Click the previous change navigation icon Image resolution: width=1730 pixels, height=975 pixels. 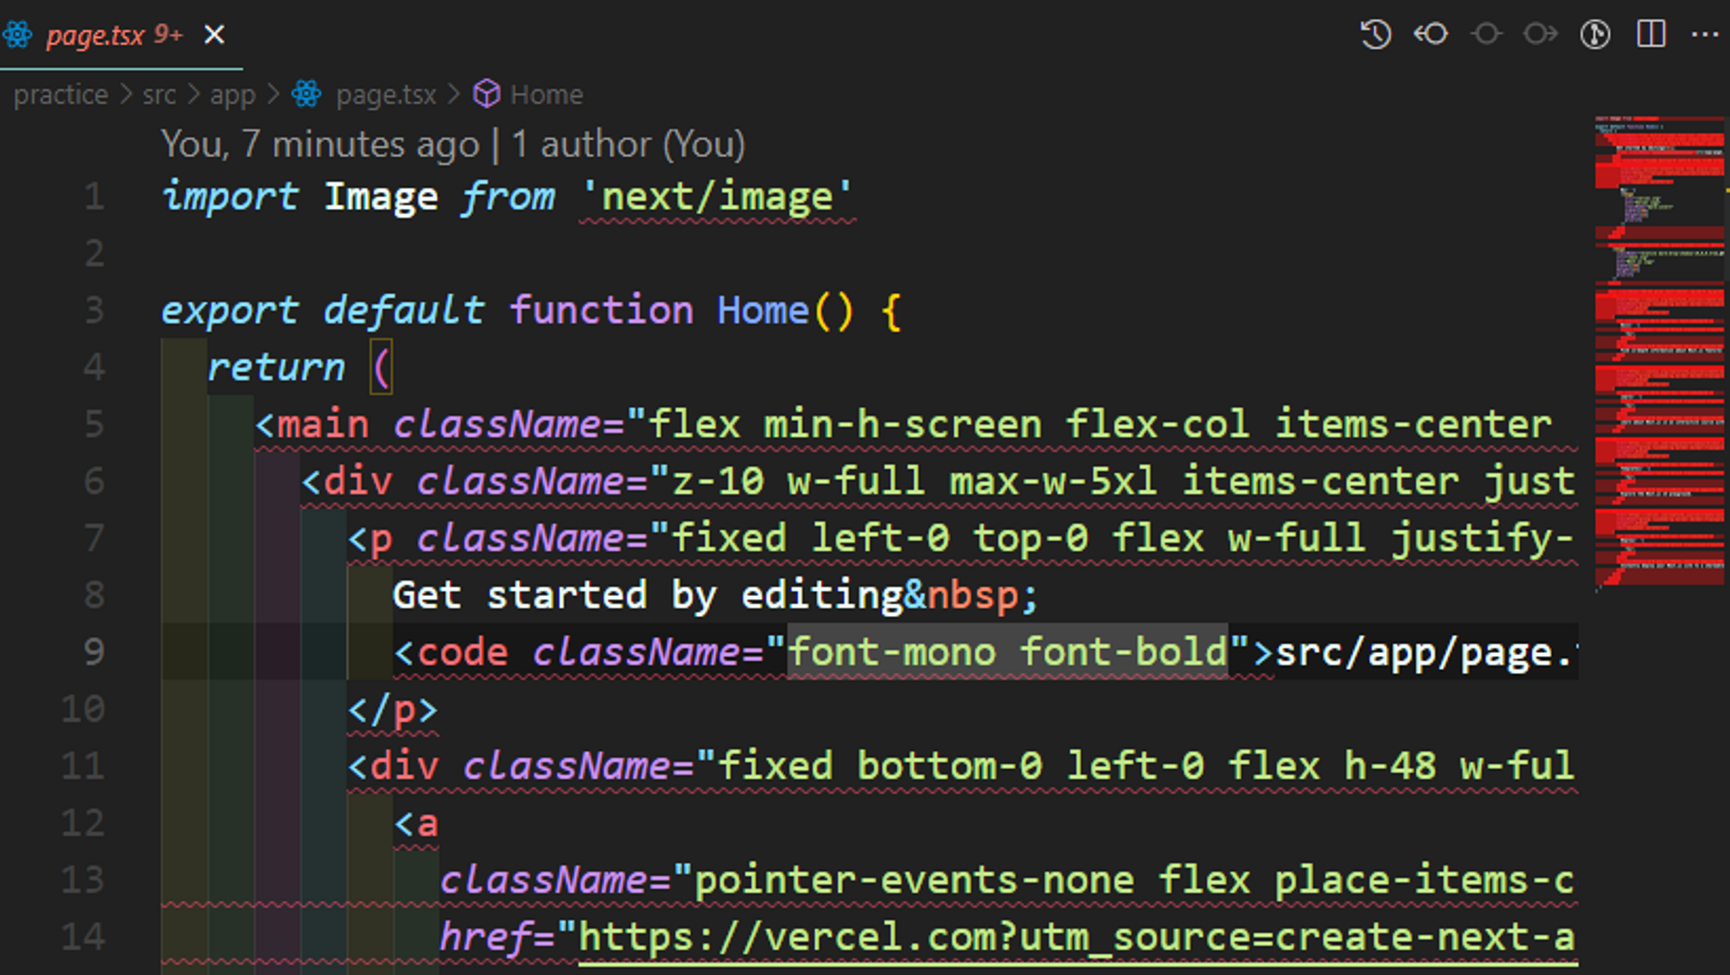(x=1431, y=33)
